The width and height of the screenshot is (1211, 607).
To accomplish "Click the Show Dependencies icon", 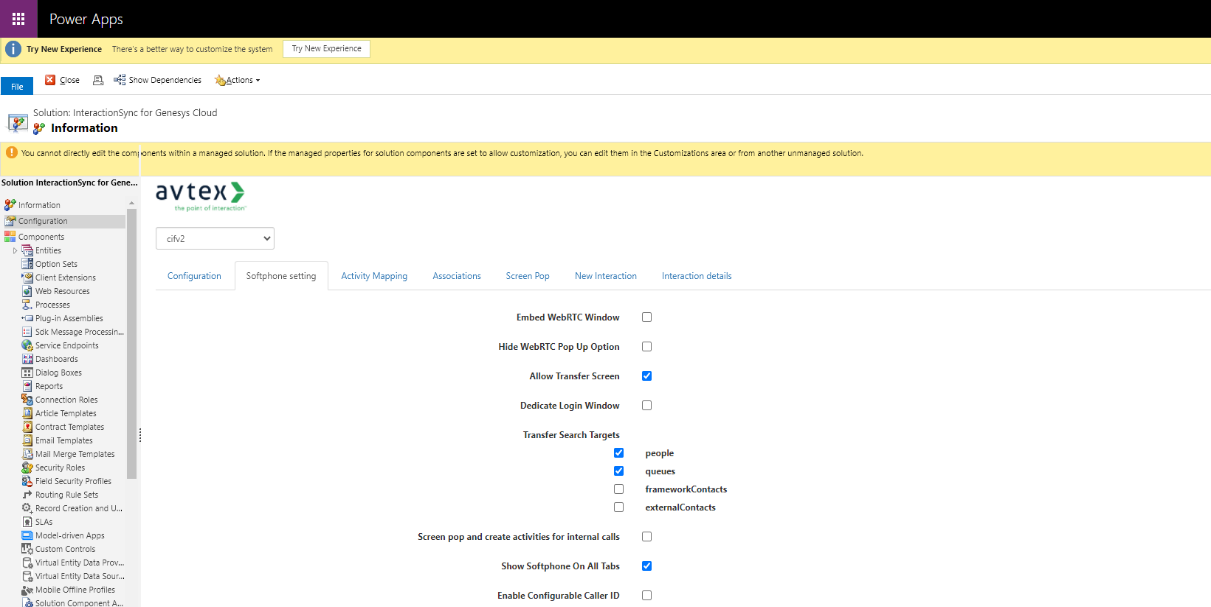I will pos(120,80).
